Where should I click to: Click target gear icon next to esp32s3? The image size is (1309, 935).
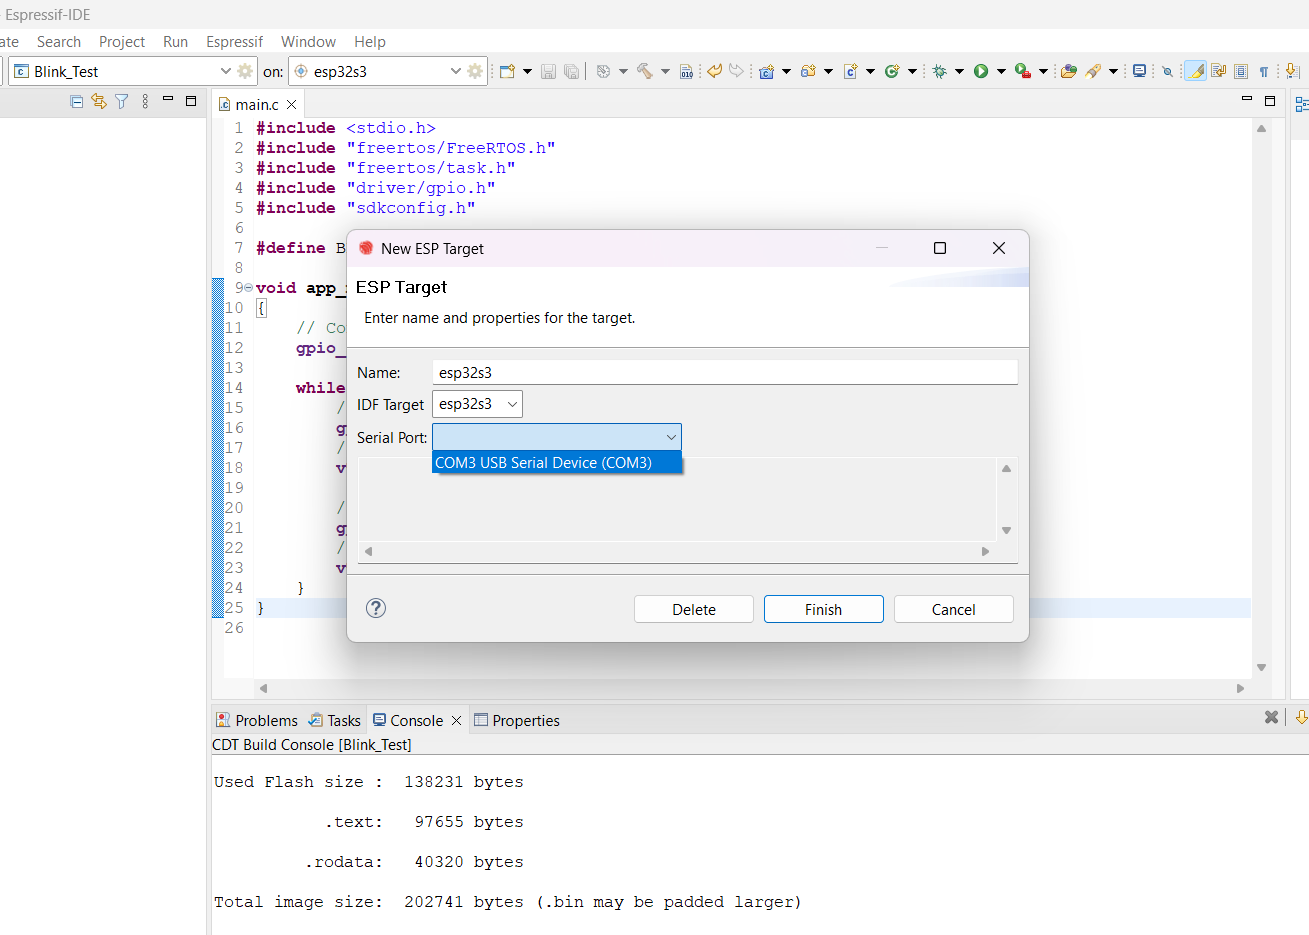click(475, 71)
